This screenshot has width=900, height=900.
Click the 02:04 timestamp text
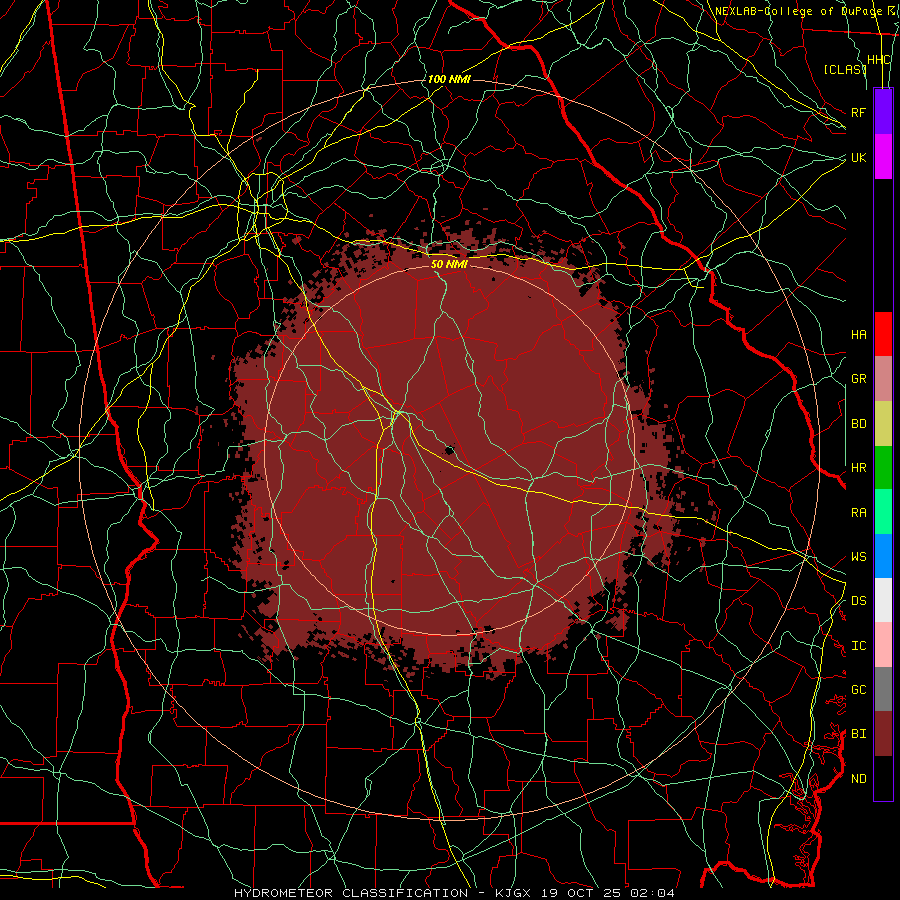pos(652,893)
